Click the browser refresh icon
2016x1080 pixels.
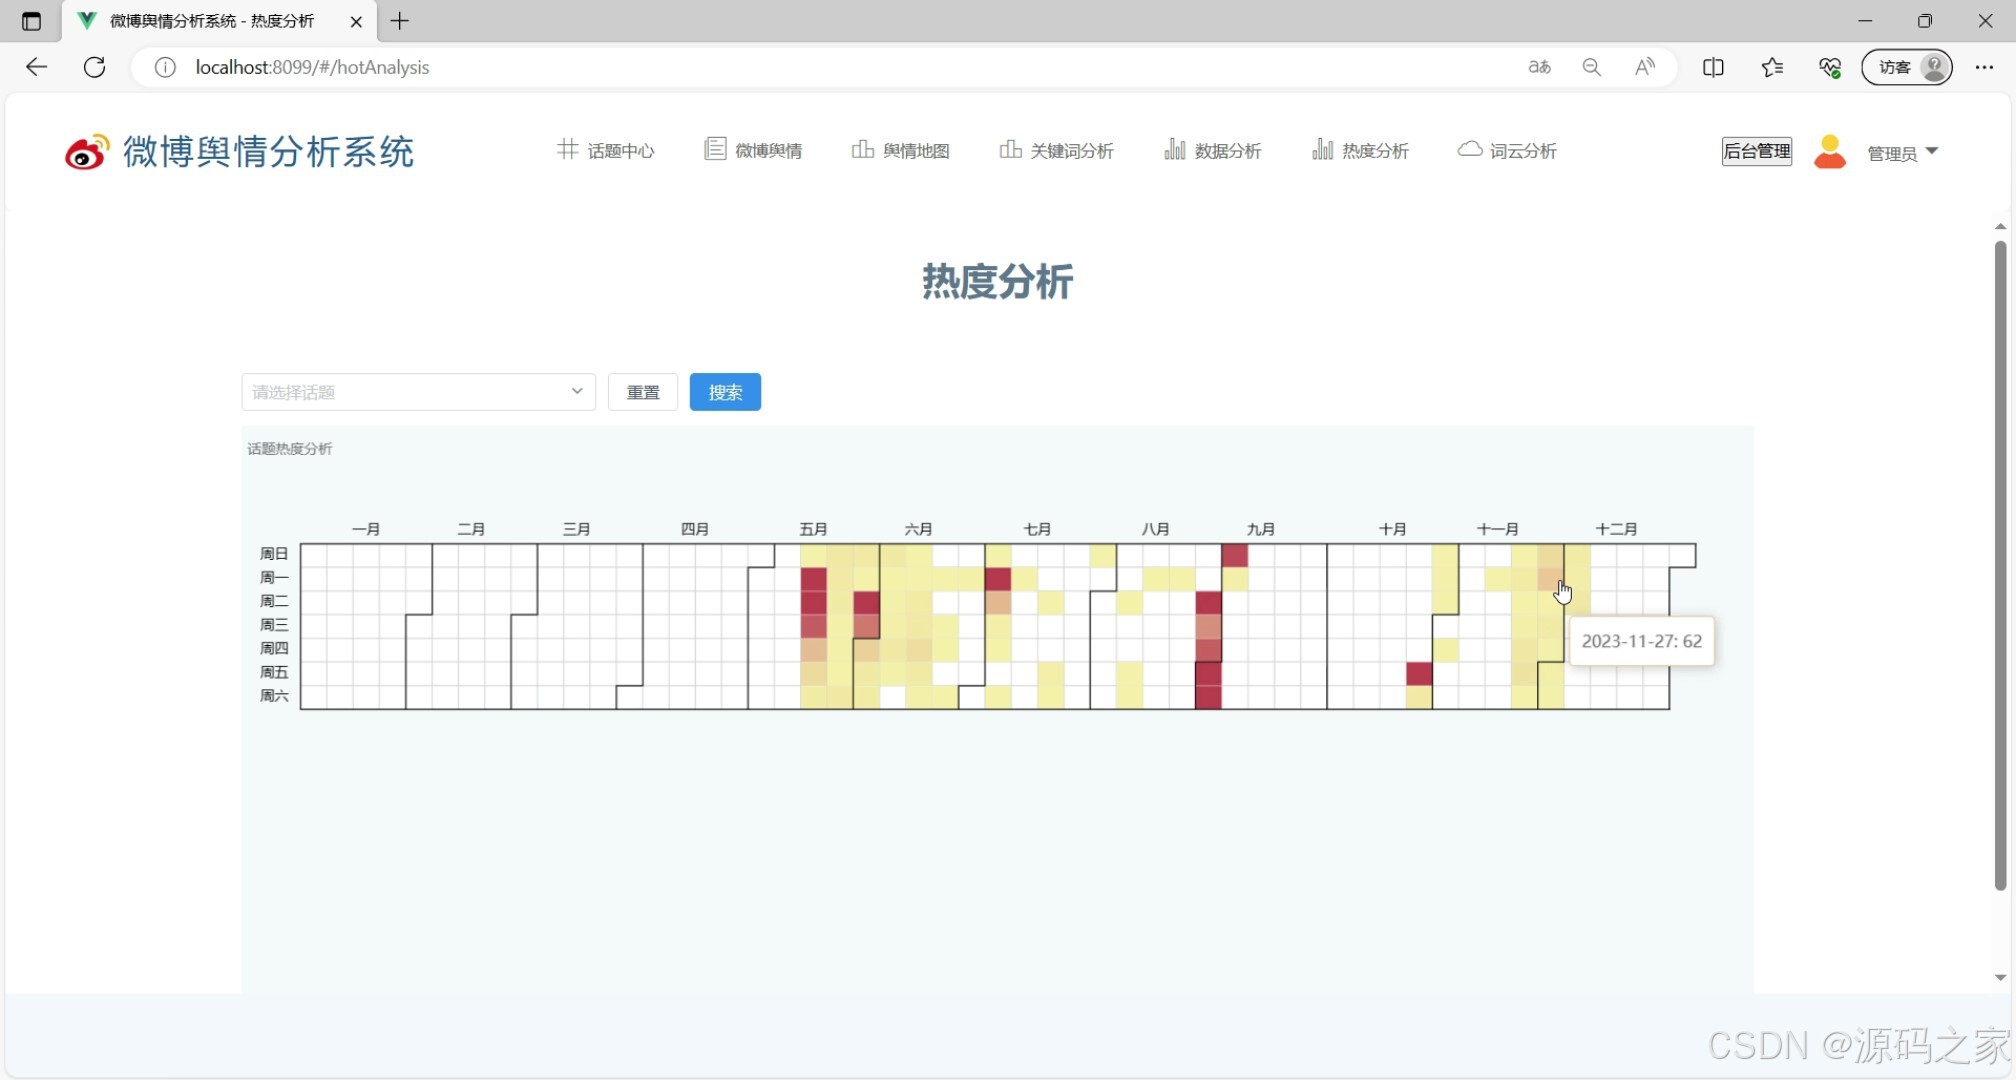[94, 67]
